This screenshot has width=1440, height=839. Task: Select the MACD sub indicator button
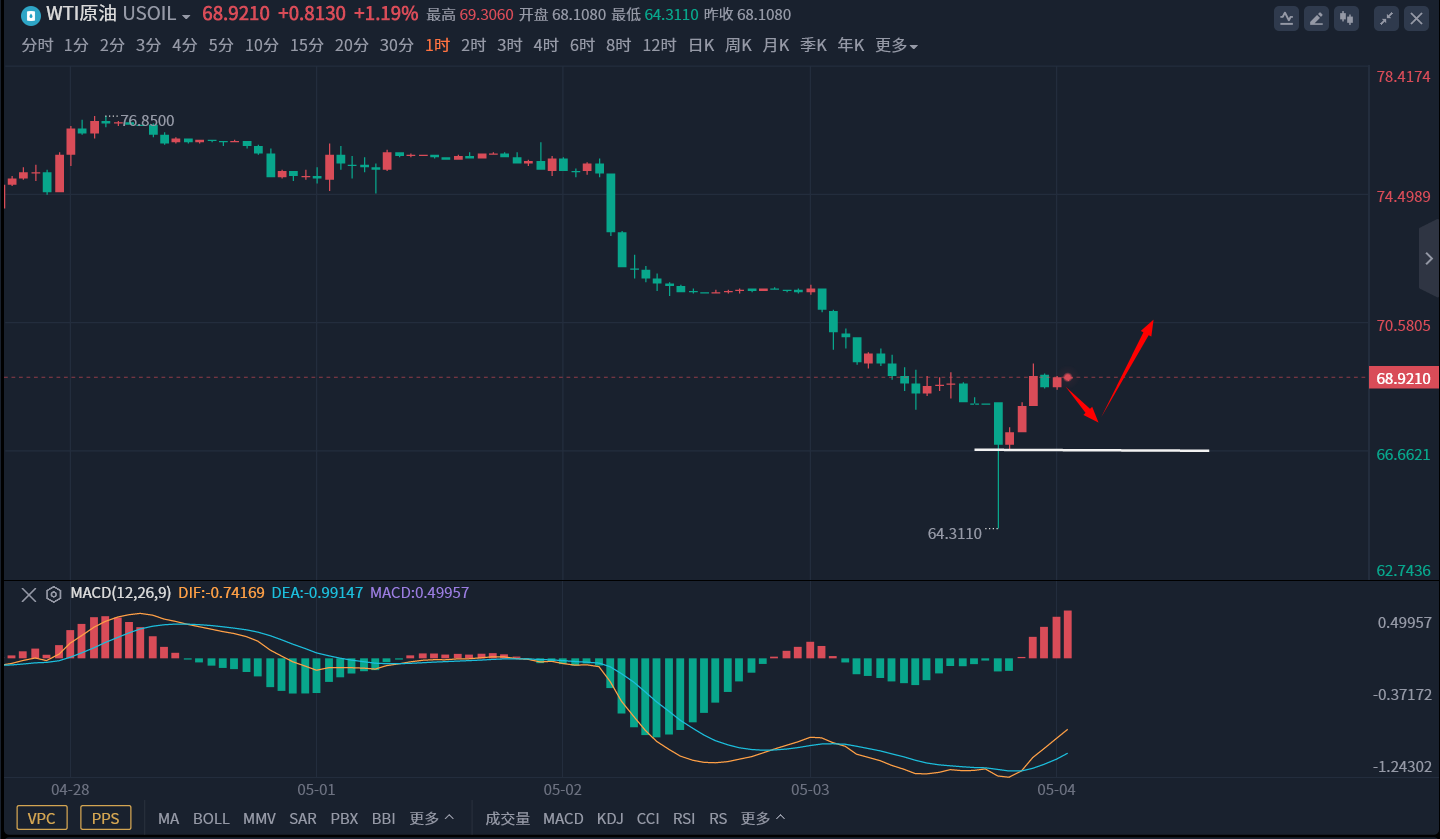563,818
